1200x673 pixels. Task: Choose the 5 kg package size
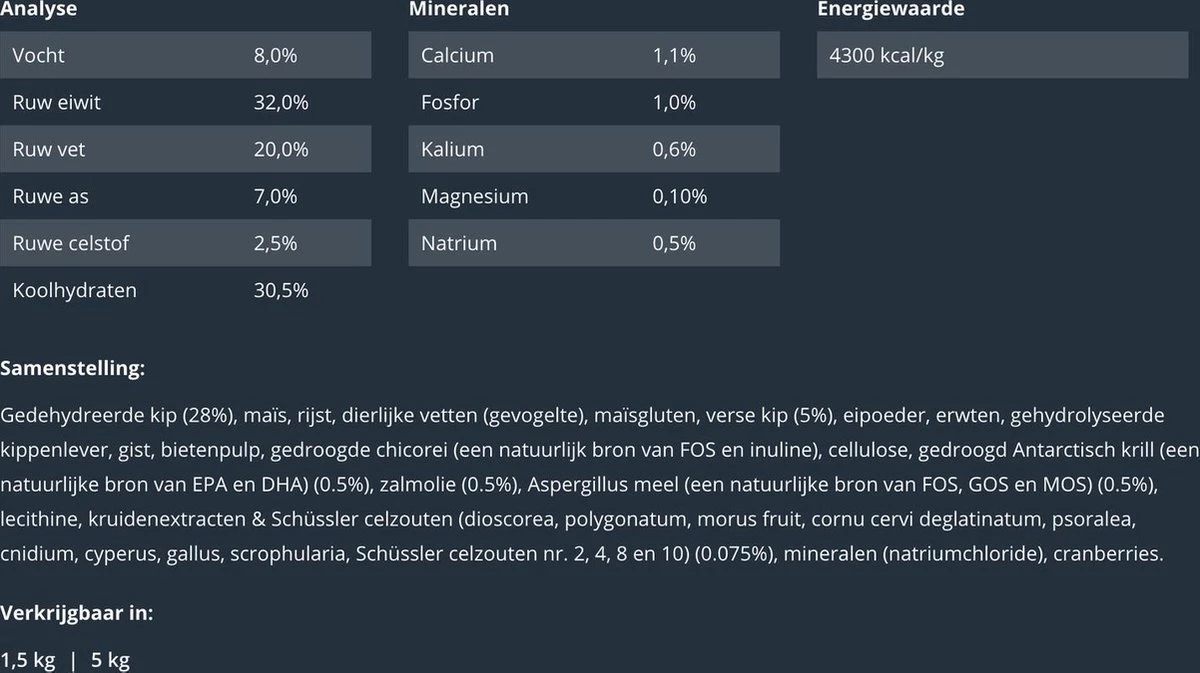pyautogui.click(x=110, y=660)
